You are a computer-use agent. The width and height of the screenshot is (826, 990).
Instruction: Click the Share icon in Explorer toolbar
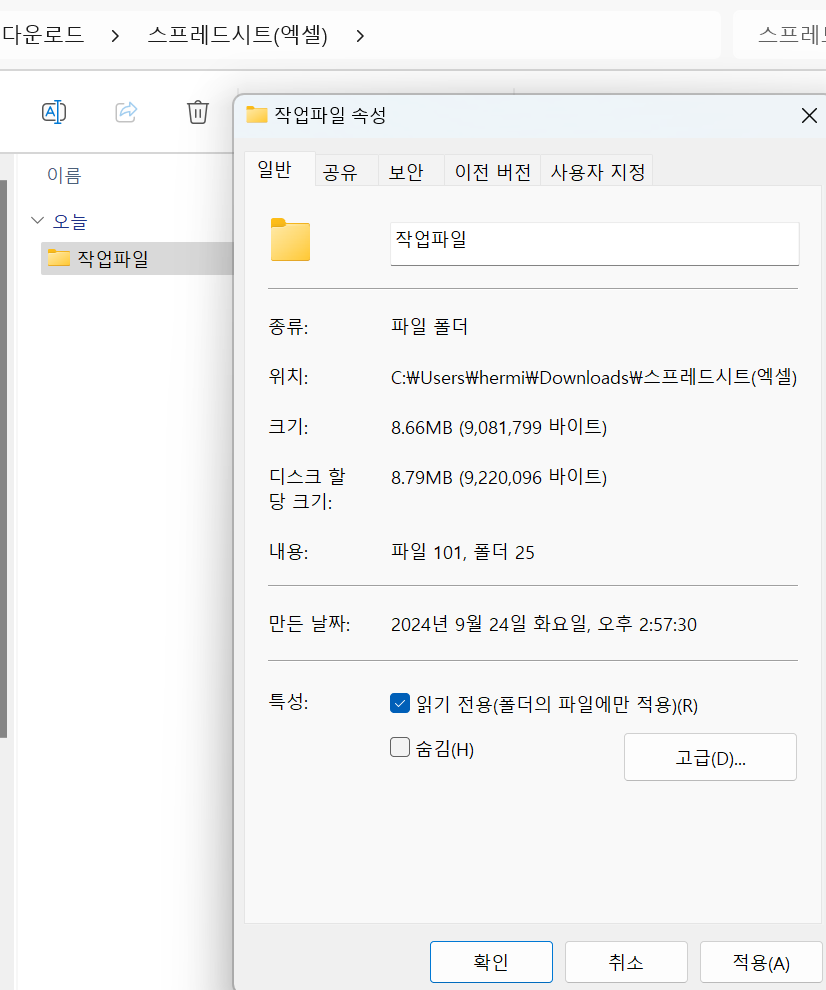126,112
